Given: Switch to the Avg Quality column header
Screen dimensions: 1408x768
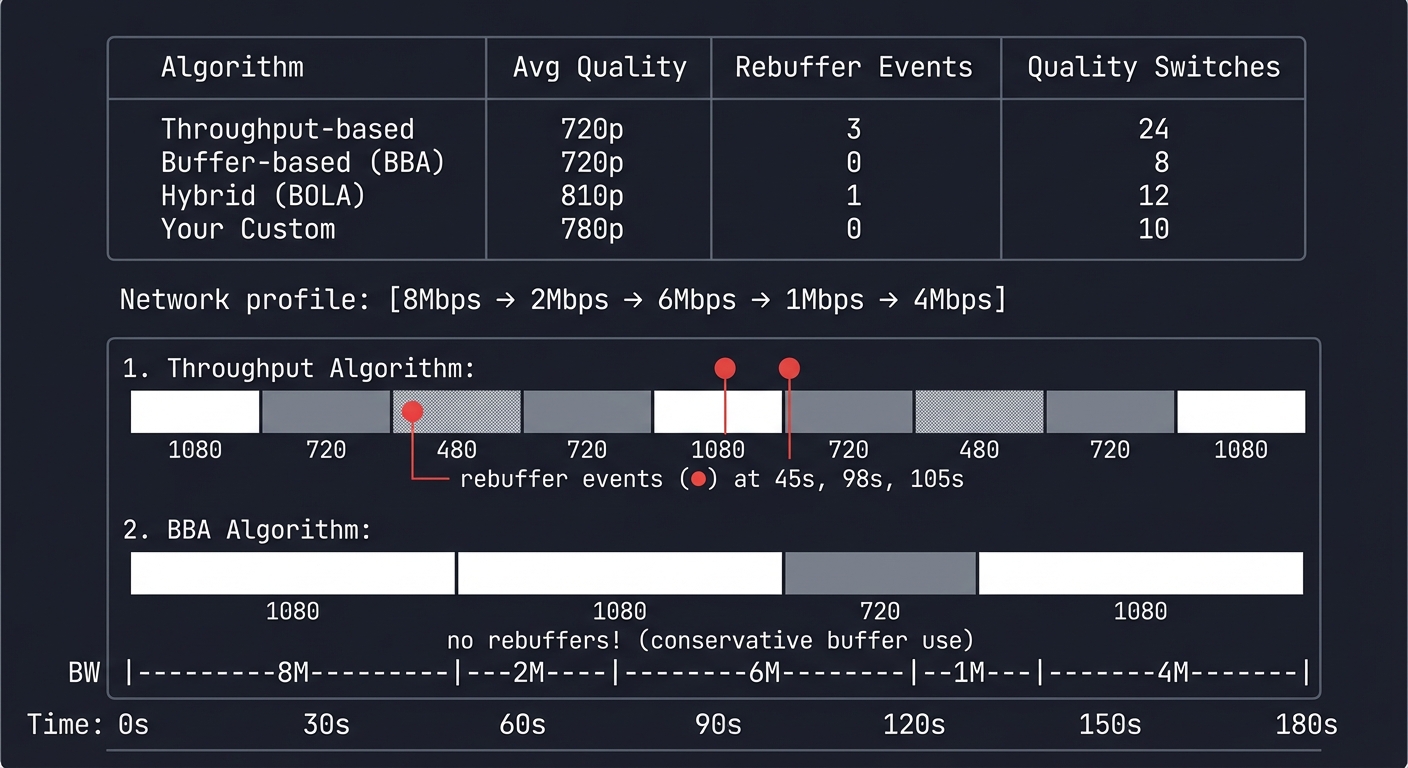Looking at the screenshot, I should pos(599,67).
